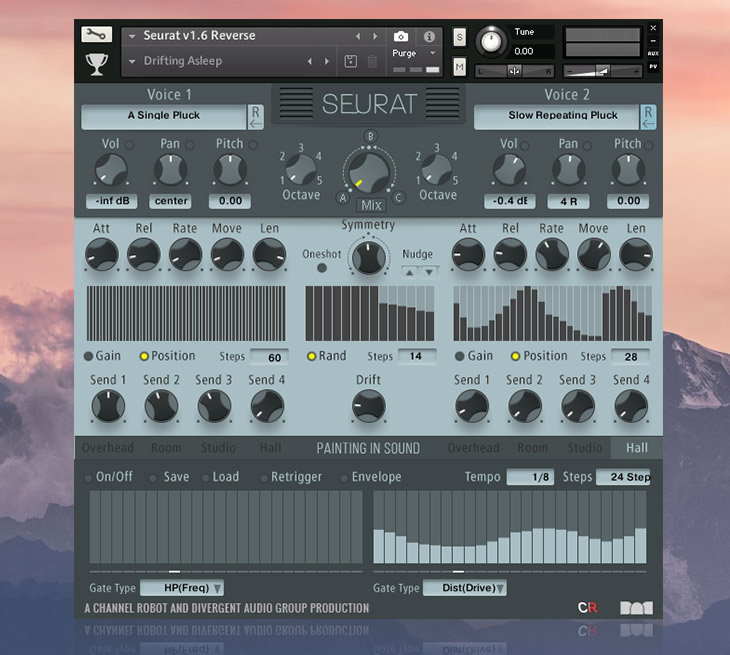Select Voice 1 Hall reverb tab
This screenshot has width=730, height=655.
click(270, 448)
